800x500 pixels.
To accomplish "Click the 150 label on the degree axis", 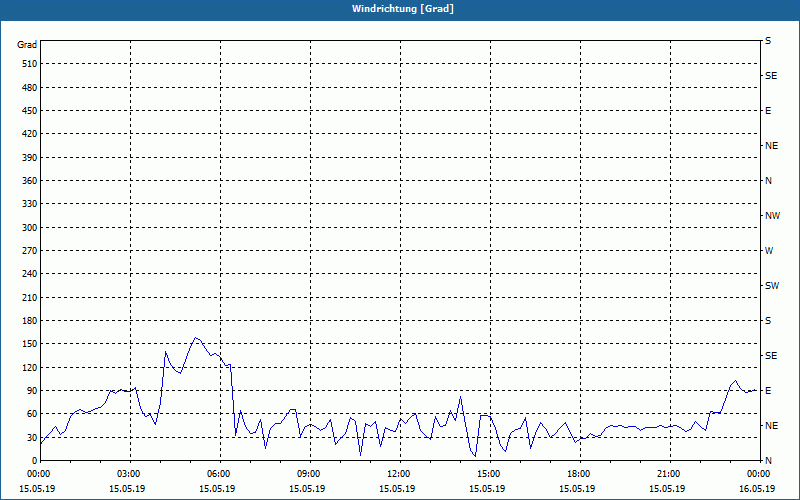I will pyautogui.click(x=30, y=344).
